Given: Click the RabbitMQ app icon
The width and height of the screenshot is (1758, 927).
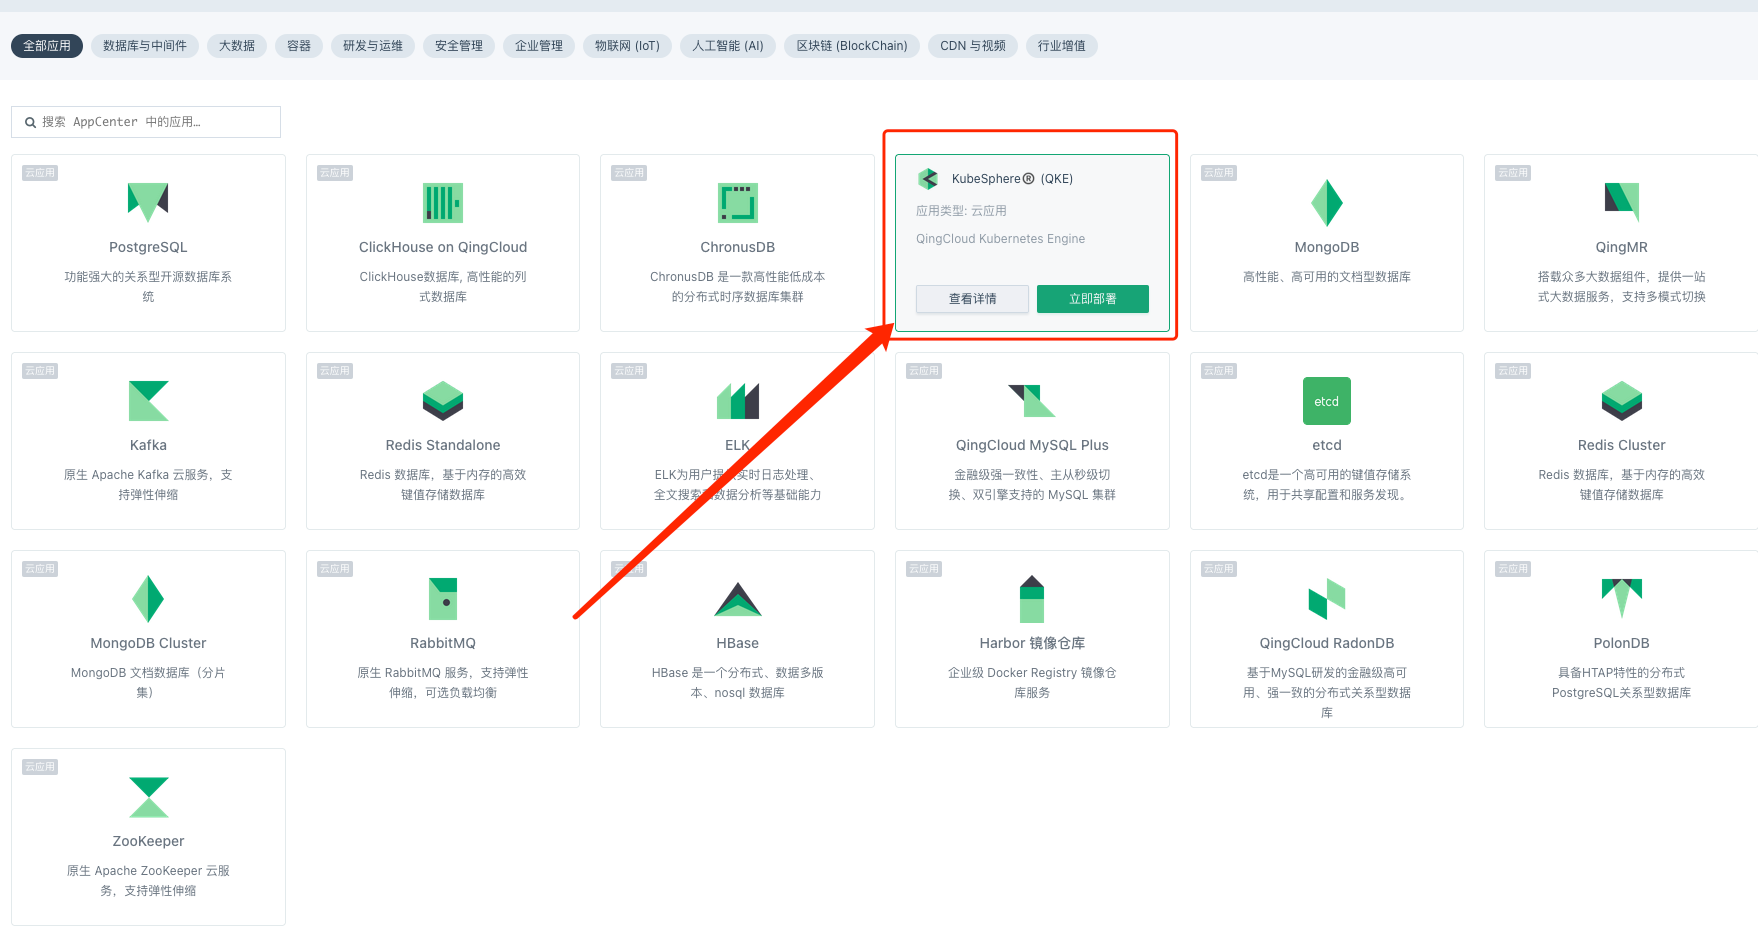Looking at the screenshot, I should (x=443, y=599).
